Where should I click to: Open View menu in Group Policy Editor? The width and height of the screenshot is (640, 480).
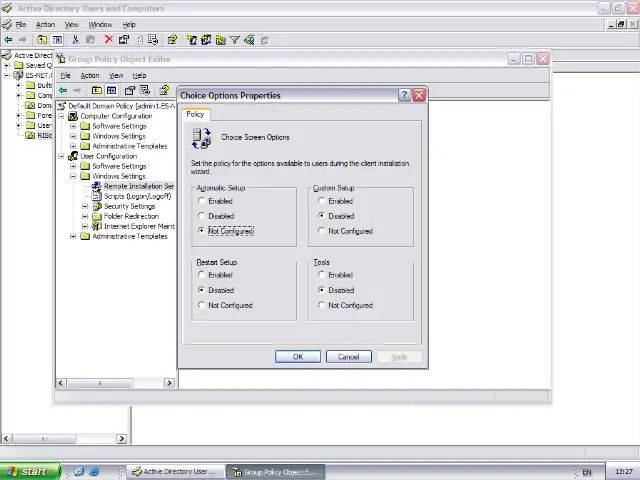pos(116,76)
